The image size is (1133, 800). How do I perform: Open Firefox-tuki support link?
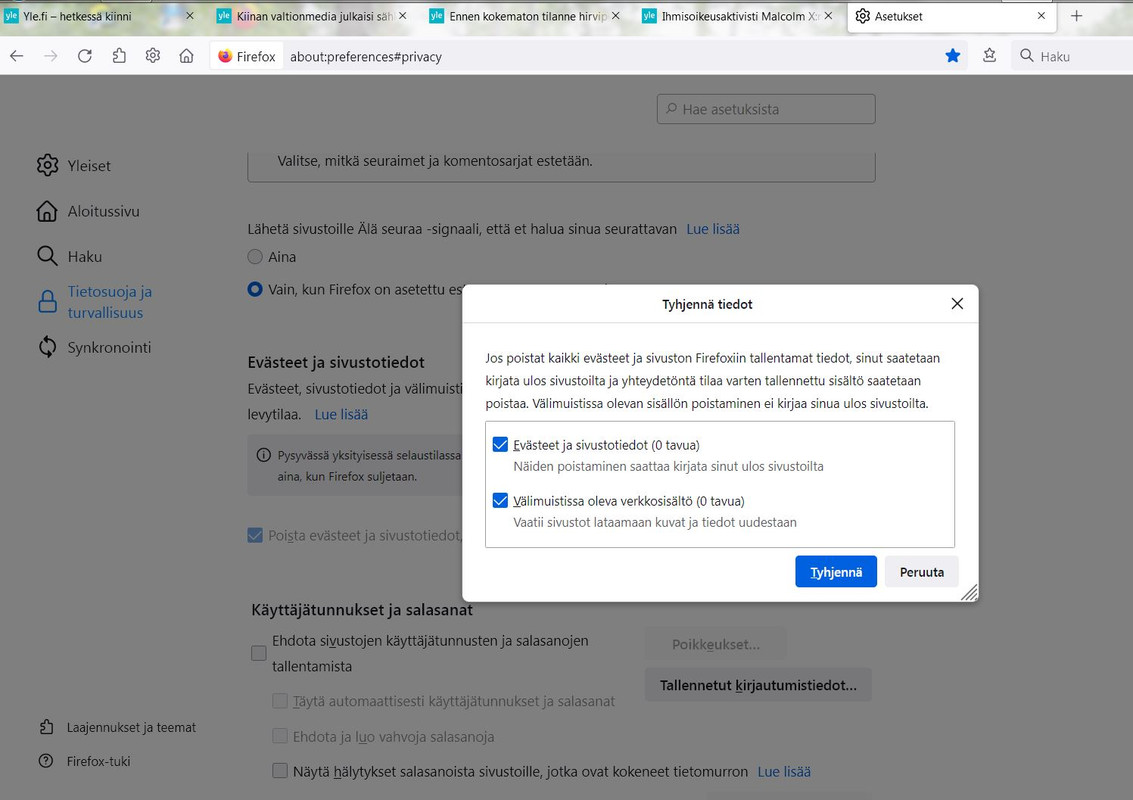click(x=98, y=762)
